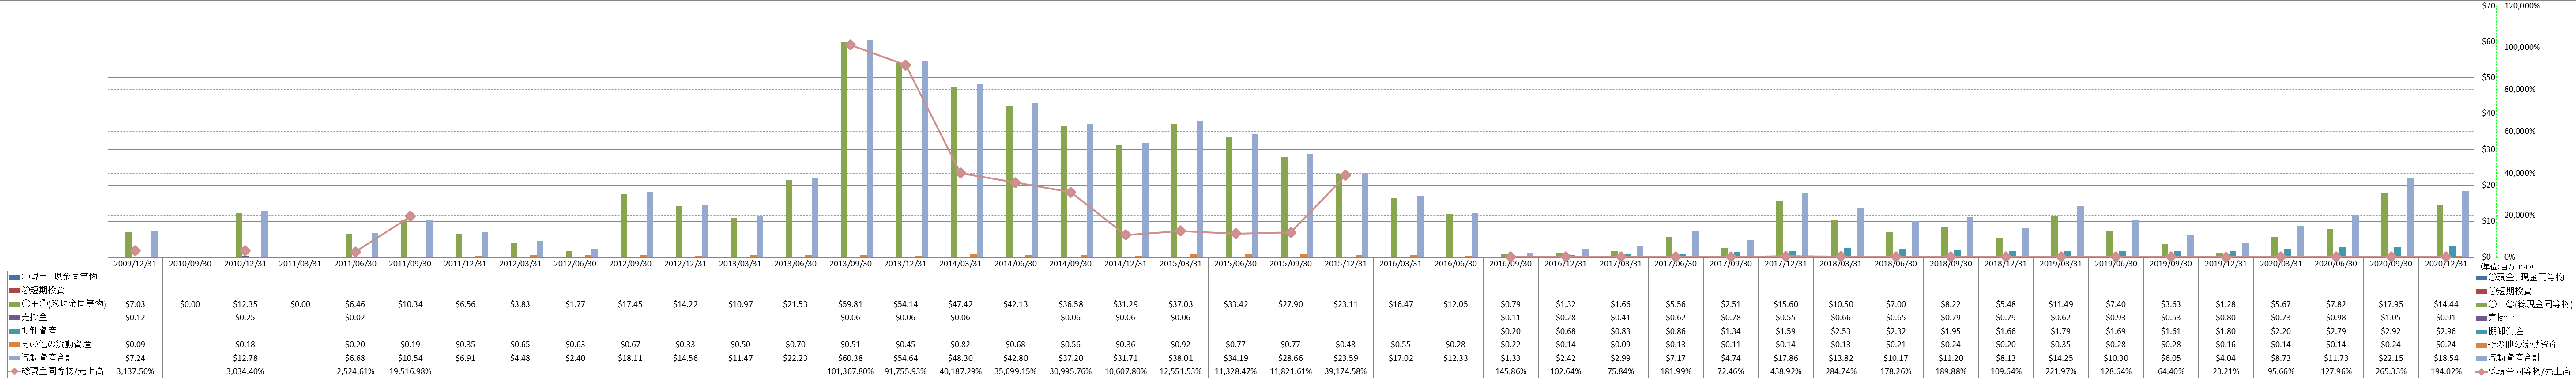Screen dimensions: 2576x379
Task: Select the 2014/06/30 column header
Action: click(1015, 264)
